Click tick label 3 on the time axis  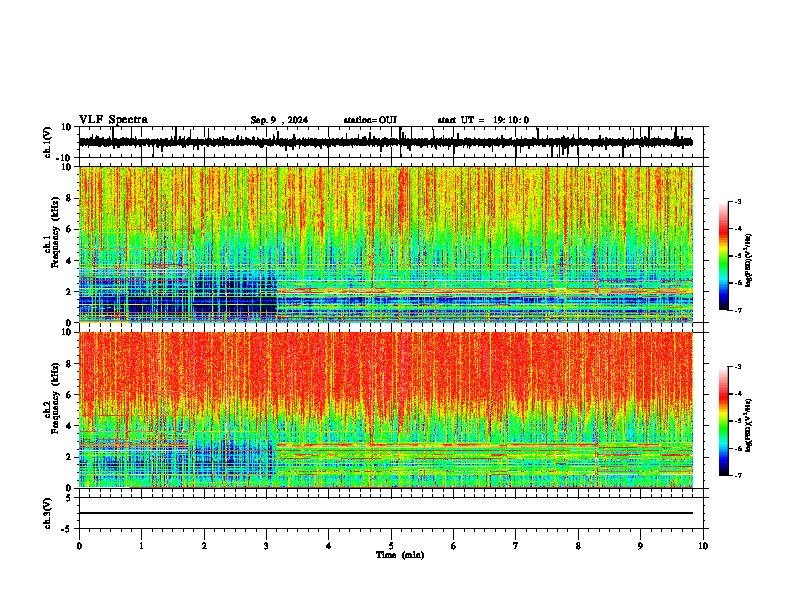(266, 546)
